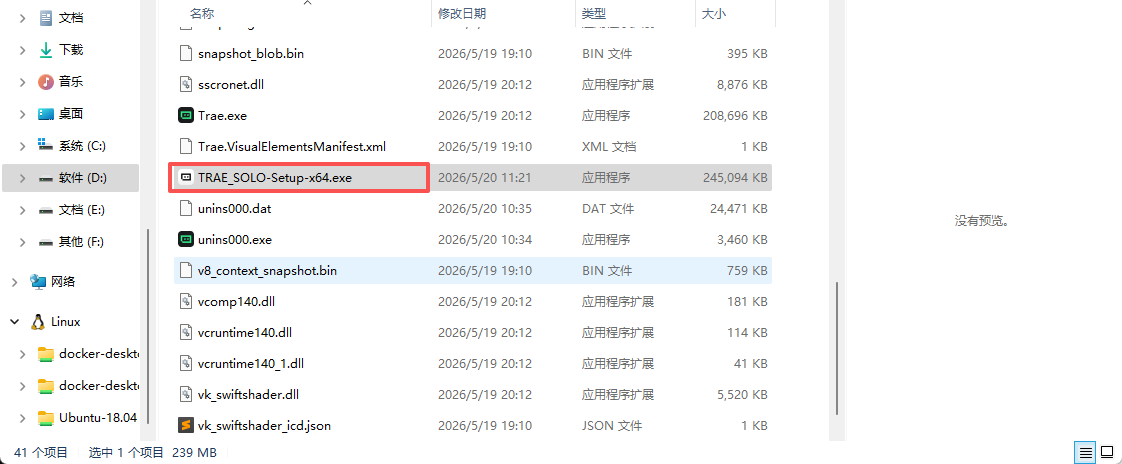
Task: Click size value 208,696 KB
Action: coord(735,115)
